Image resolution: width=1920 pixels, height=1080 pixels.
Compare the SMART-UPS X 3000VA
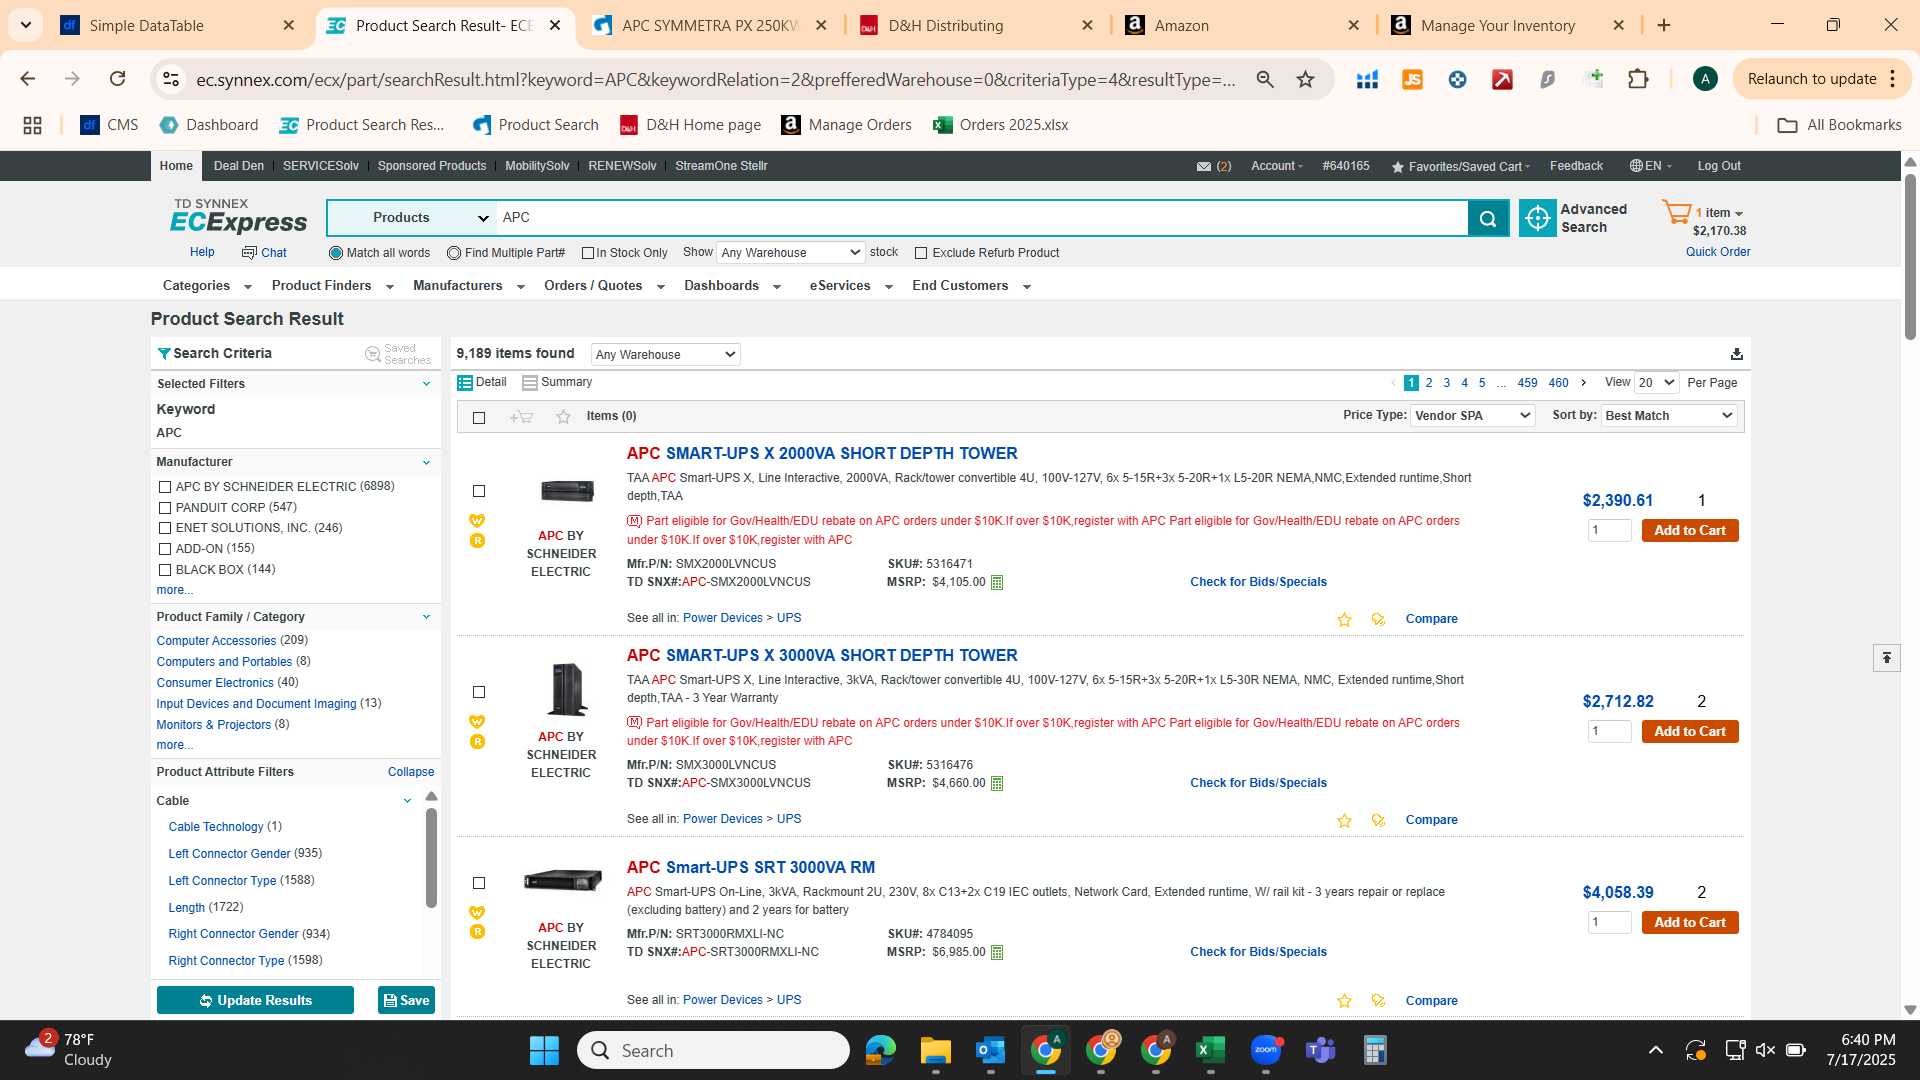tap(1431, 820)
